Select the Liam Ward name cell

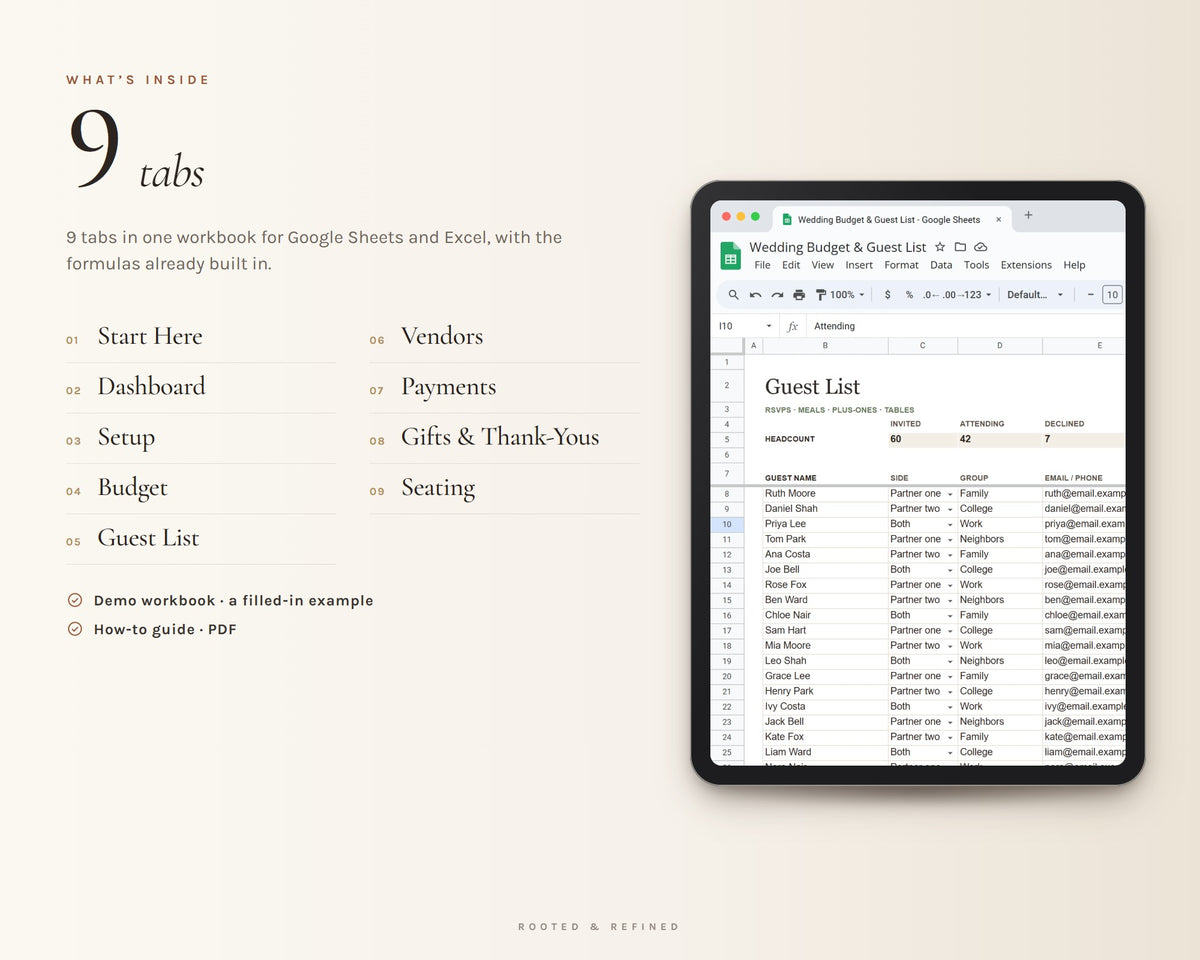(x=825, y=752)
